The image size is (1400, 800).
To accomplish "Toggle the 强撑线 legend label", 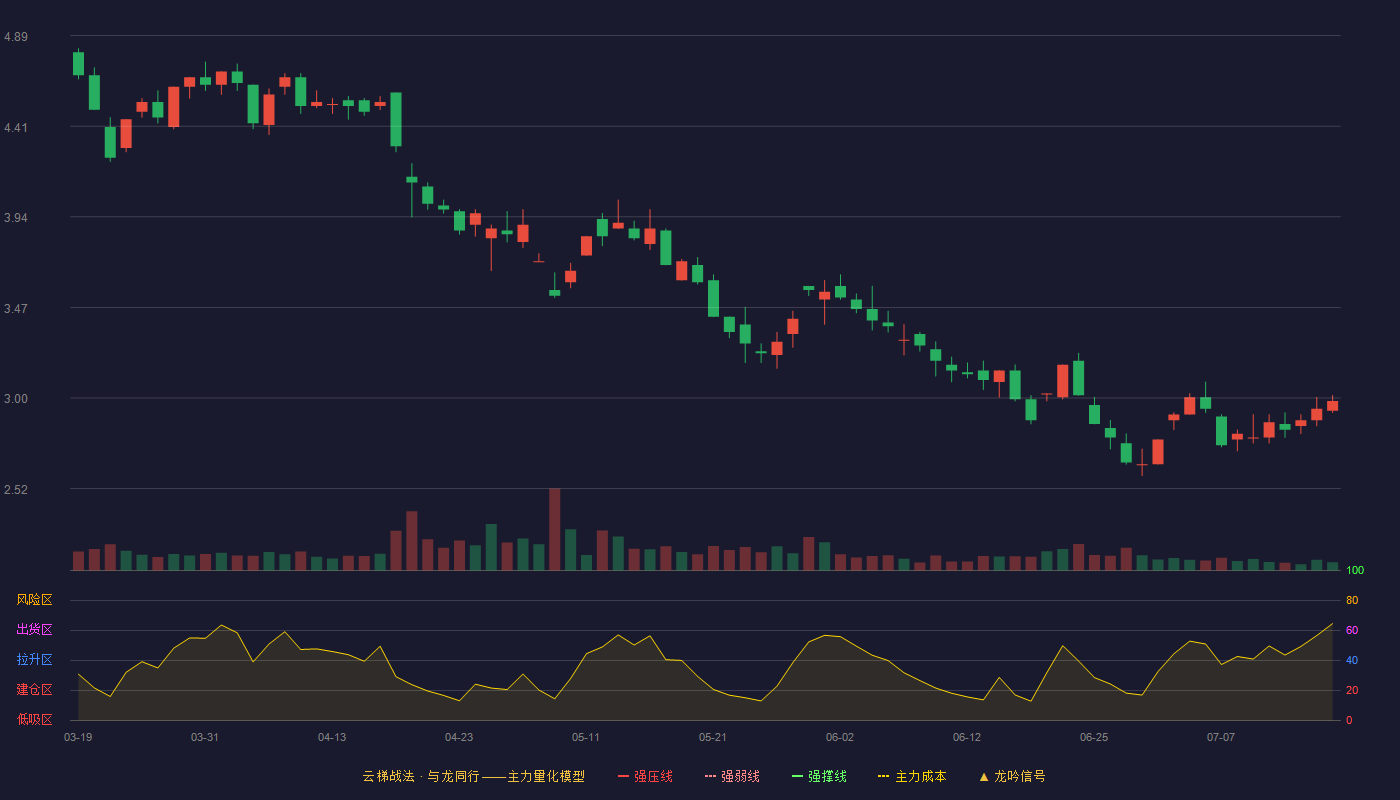I will click(827, 776).
